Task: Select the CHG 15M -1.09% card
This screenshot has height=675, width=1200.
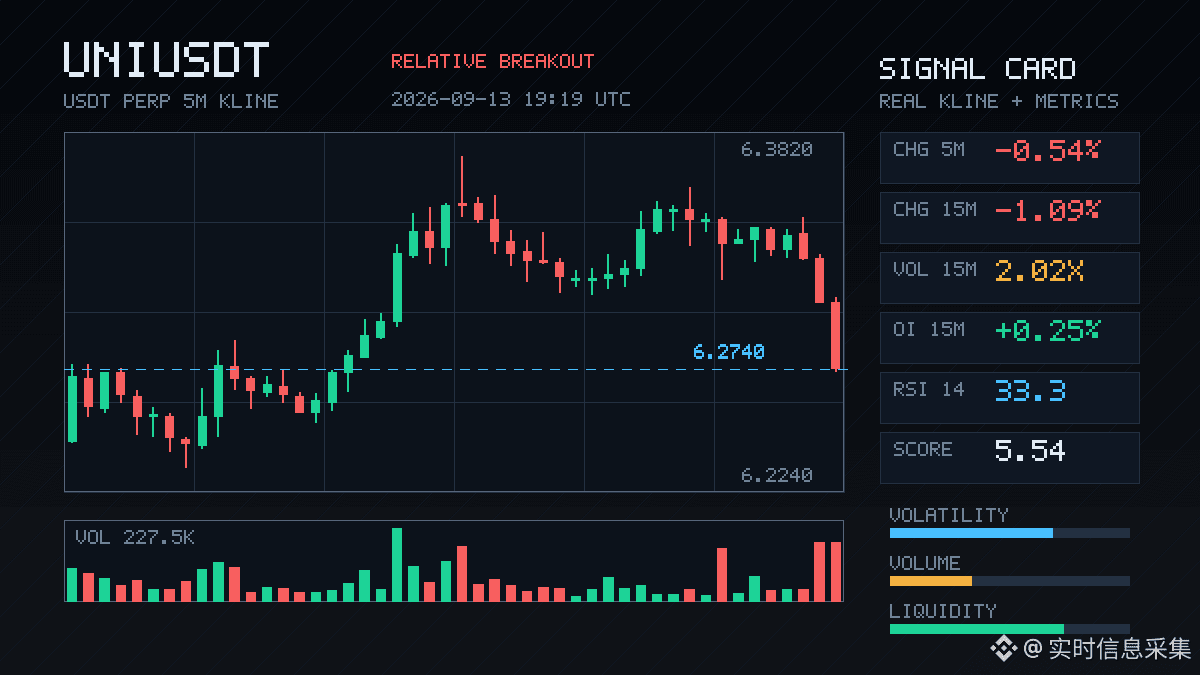Action: tap(1009, 217)
